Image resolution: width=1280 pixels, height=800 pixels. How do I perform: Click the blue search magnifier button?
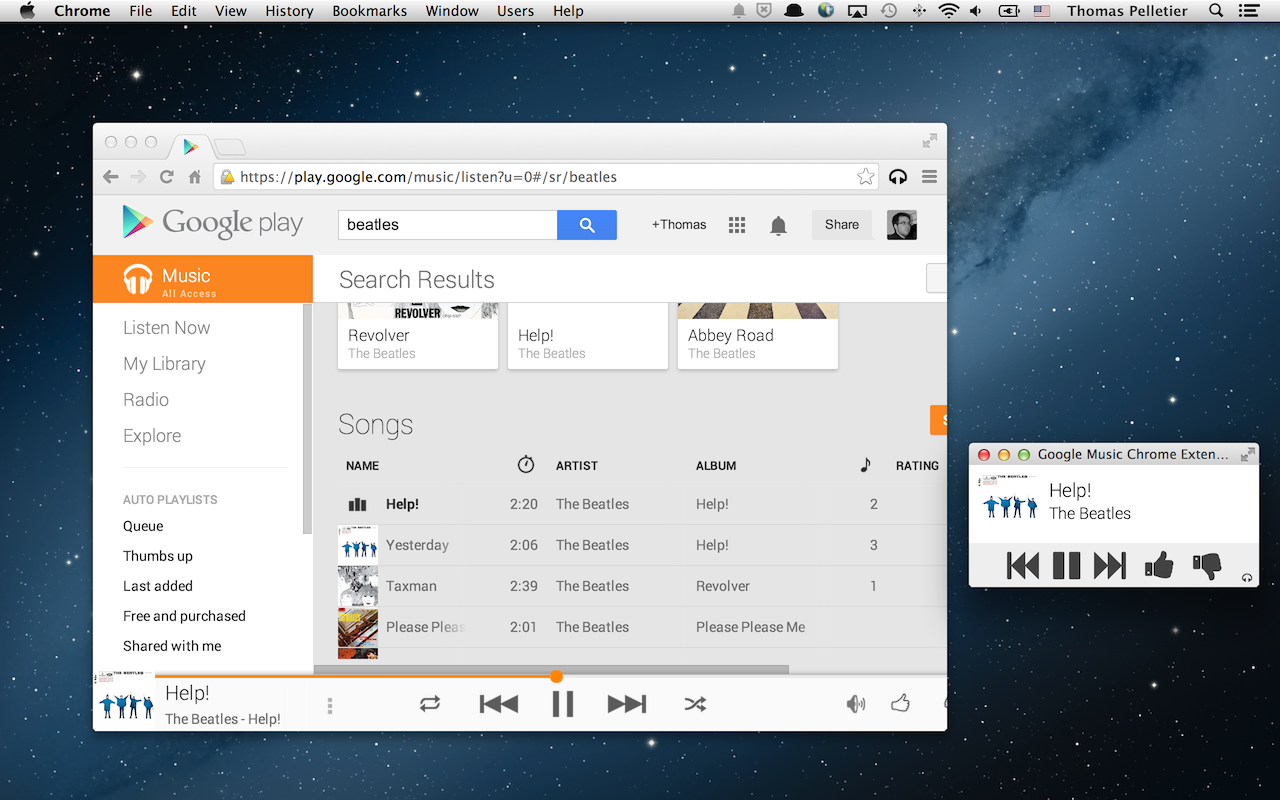(x=587, y=225)
